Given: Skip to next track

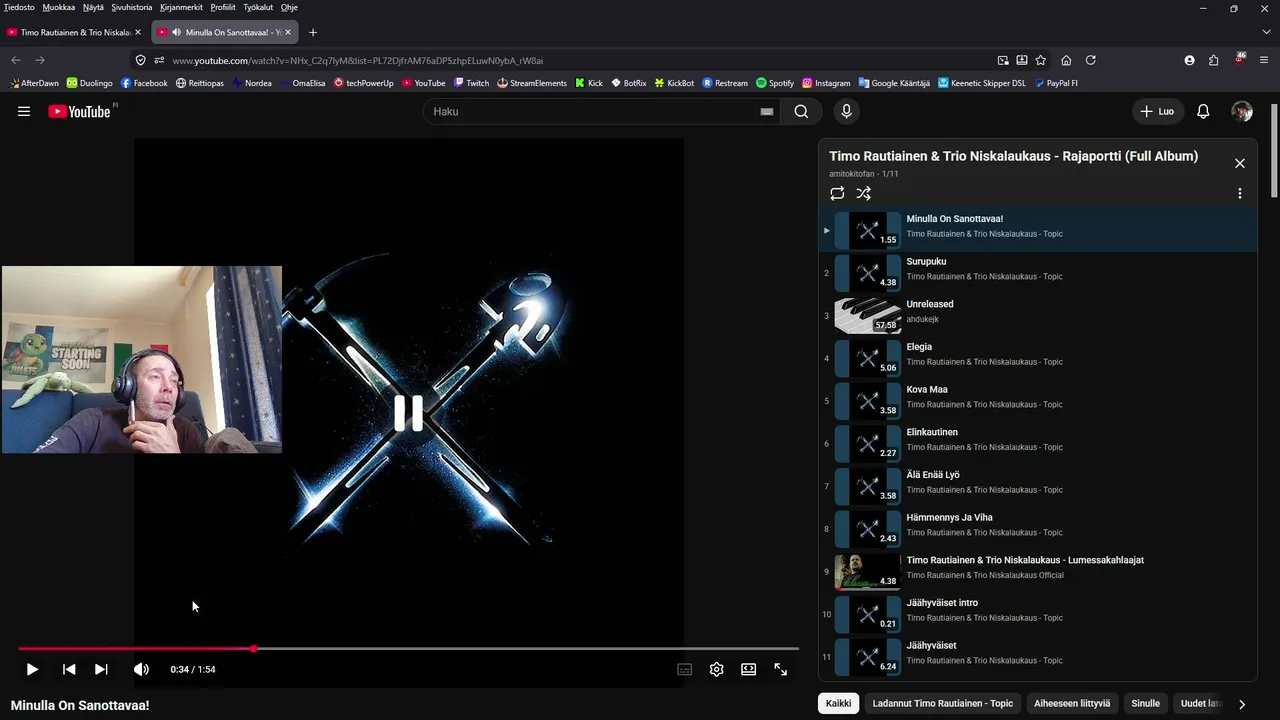Looking at the screenshot, I should tap(101, 669).
